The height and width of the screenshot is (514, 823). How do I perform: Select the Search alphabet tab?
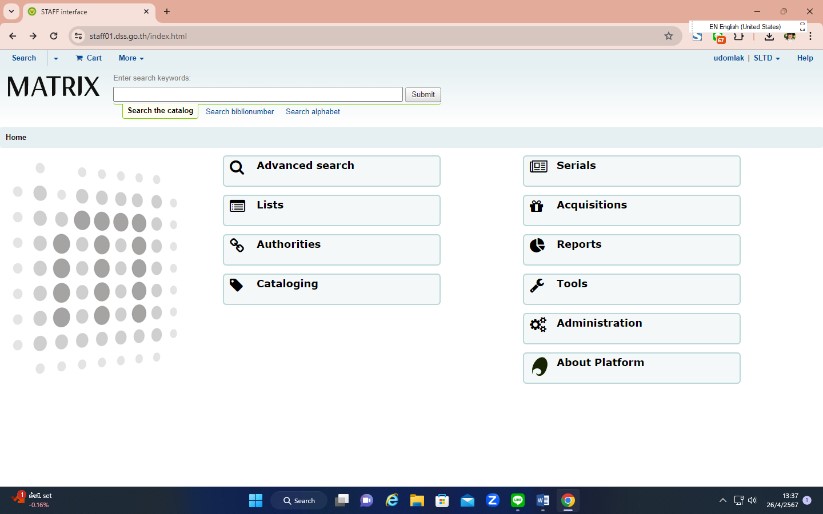click(312, 112)
